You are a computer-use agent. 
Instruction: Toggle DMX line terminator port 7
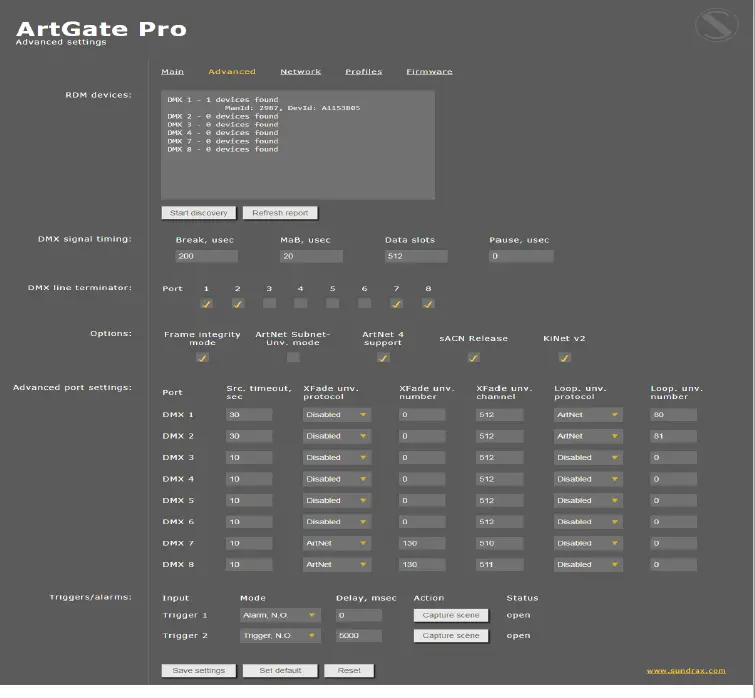(396, 303)
